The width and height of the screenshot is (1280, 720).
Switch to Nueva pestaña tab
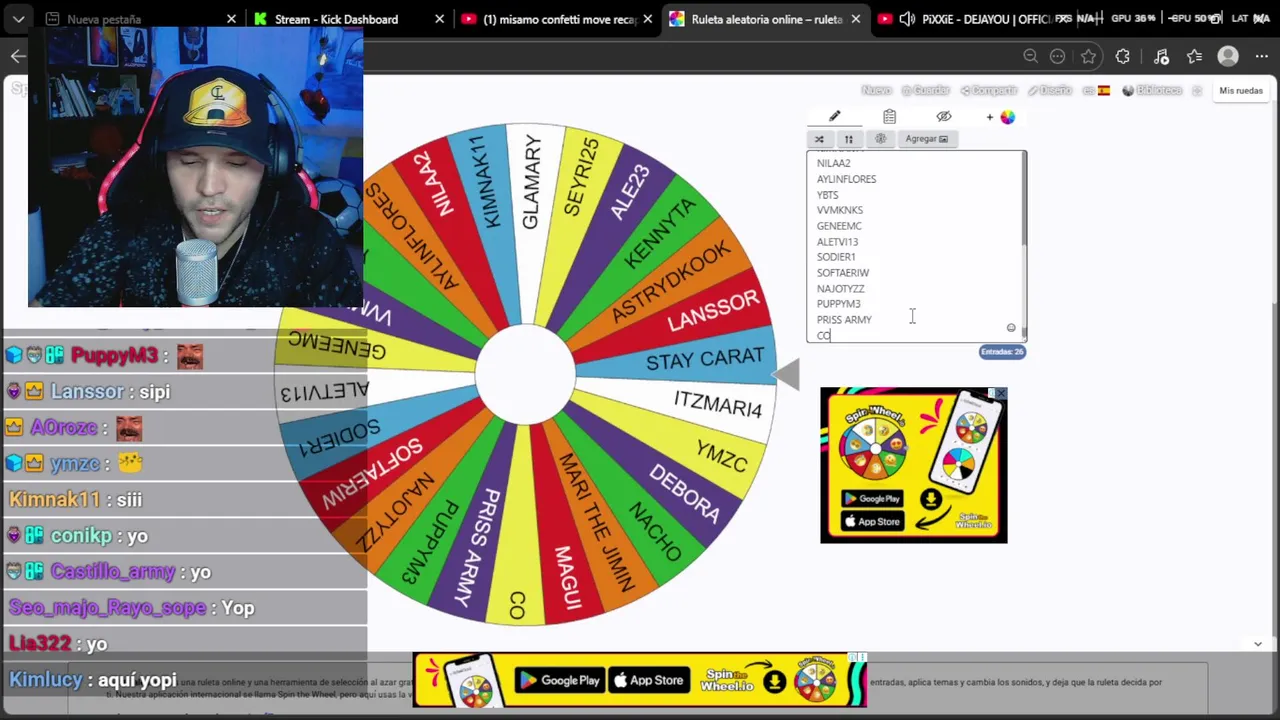(x=140, y=19)
